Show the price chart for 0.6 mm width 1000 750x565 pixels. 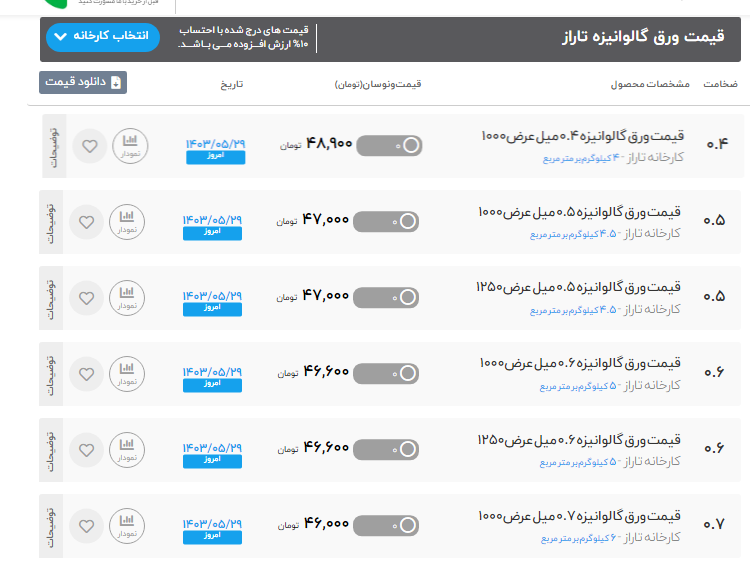[127, 374]
